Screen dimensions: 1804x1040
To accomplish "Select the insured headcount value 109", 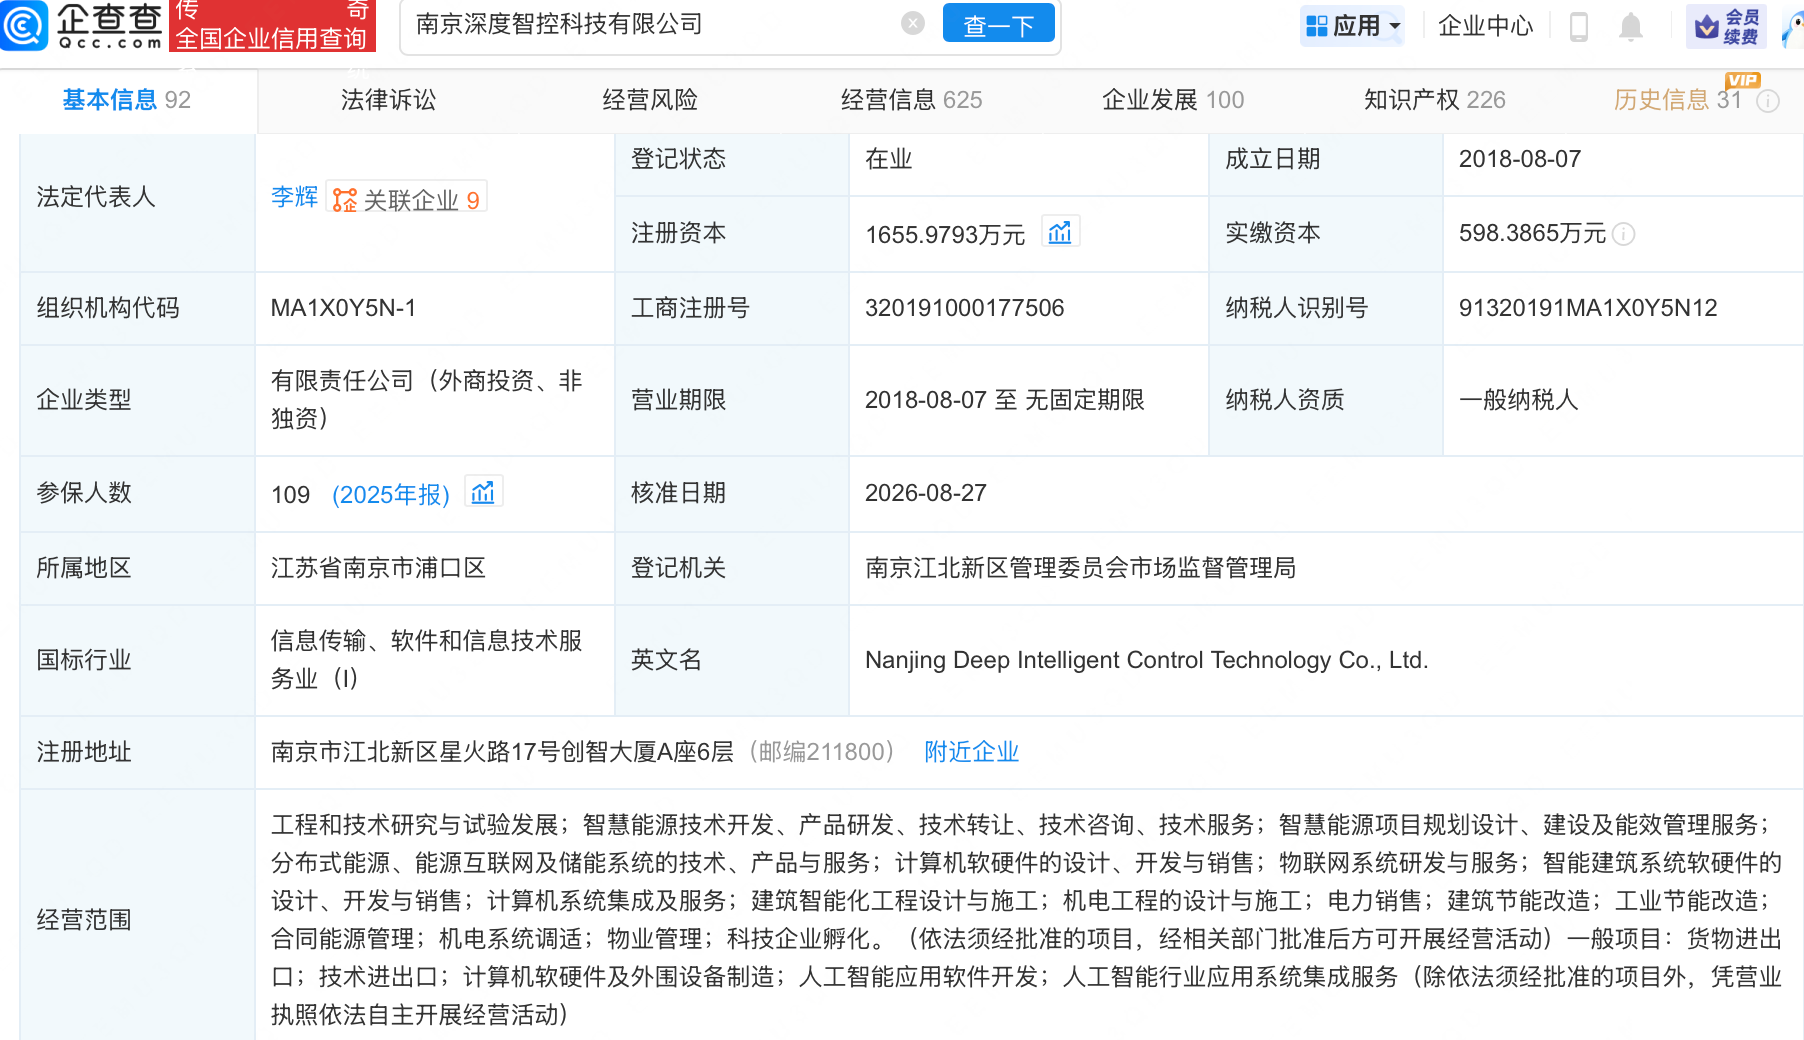I will 291,495.
